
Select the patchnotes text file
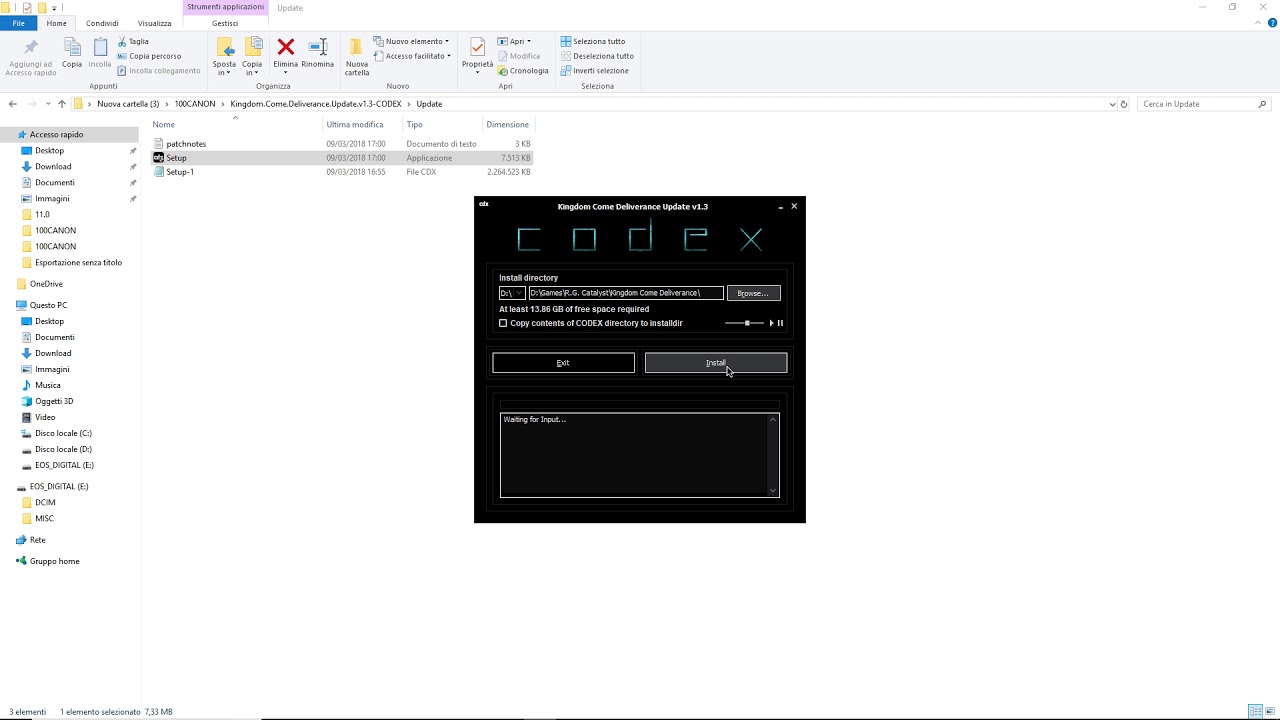click(186, 144)
